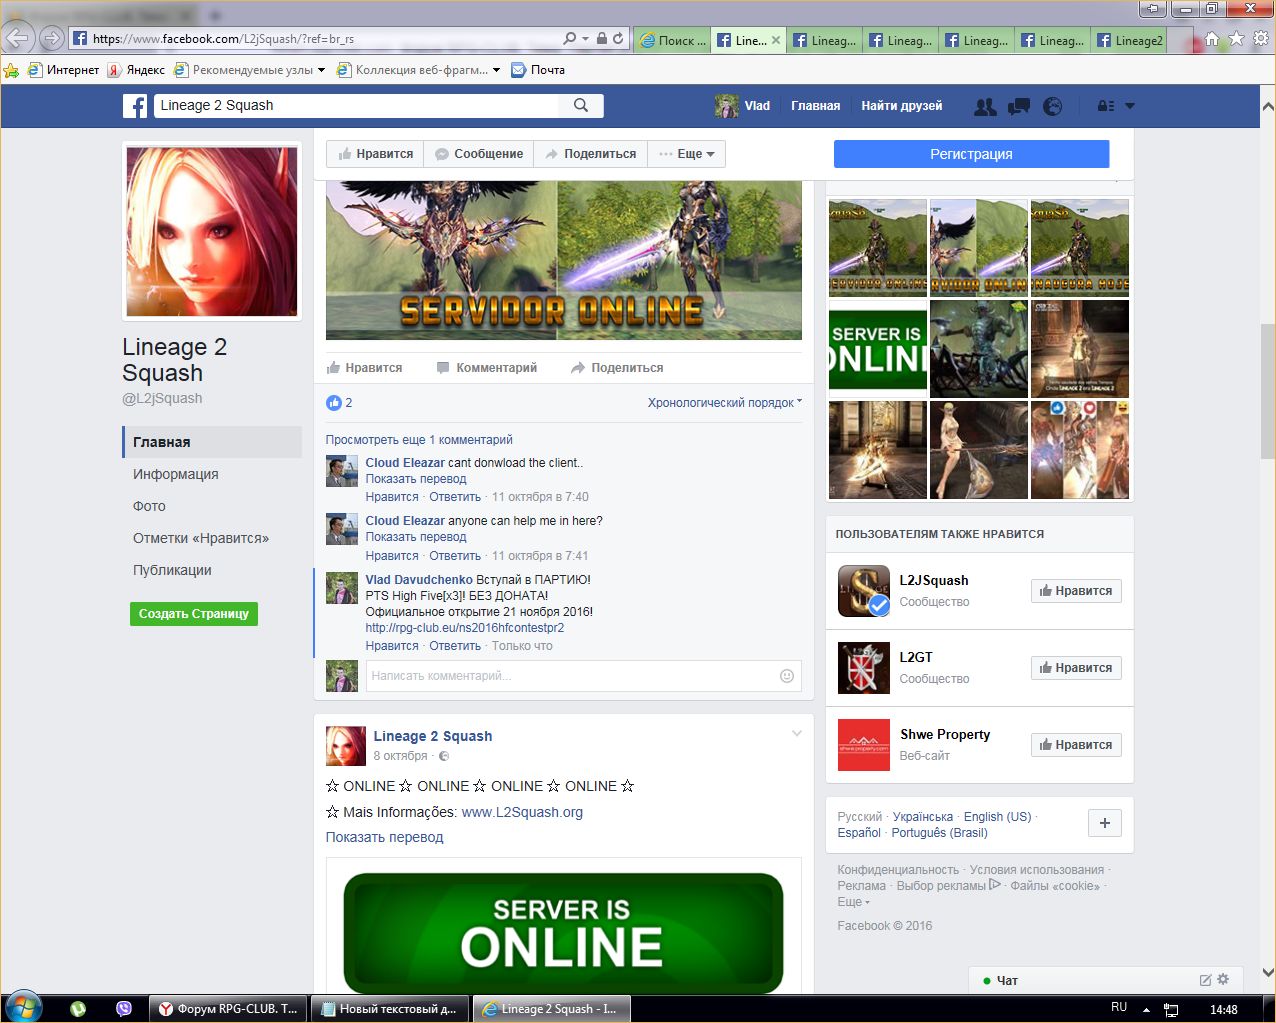Image resolution: width=1276 pixels, height=1023 pixels.
Task: Expand post options chevron on Lineage 2 Squash post
Action: pyautogui.click(x=797, y=734)
